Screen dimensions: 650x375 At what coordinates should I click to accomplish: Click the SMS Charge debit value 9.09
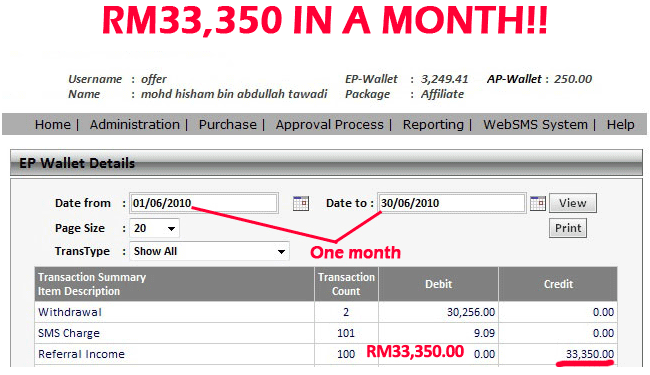pos(484,333)
